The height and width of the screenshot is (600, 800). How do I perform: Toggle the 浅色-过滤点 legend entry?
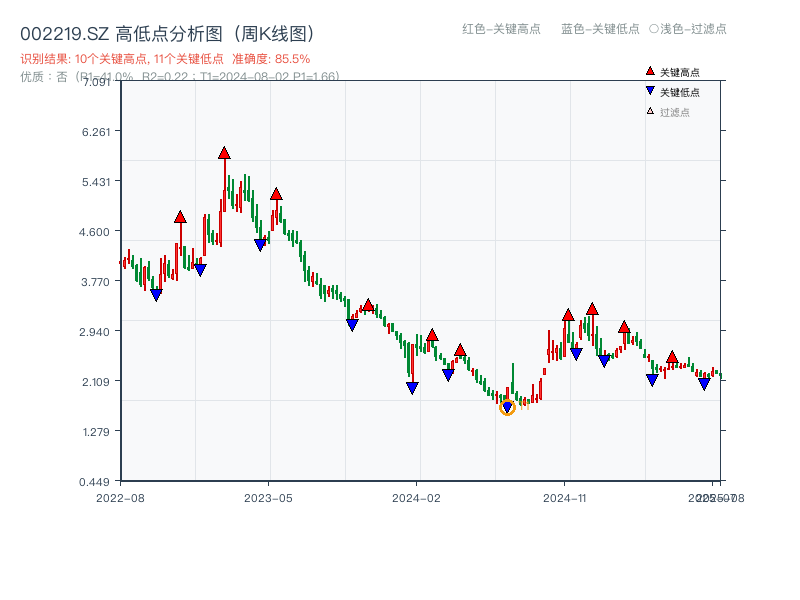(690, 30)
